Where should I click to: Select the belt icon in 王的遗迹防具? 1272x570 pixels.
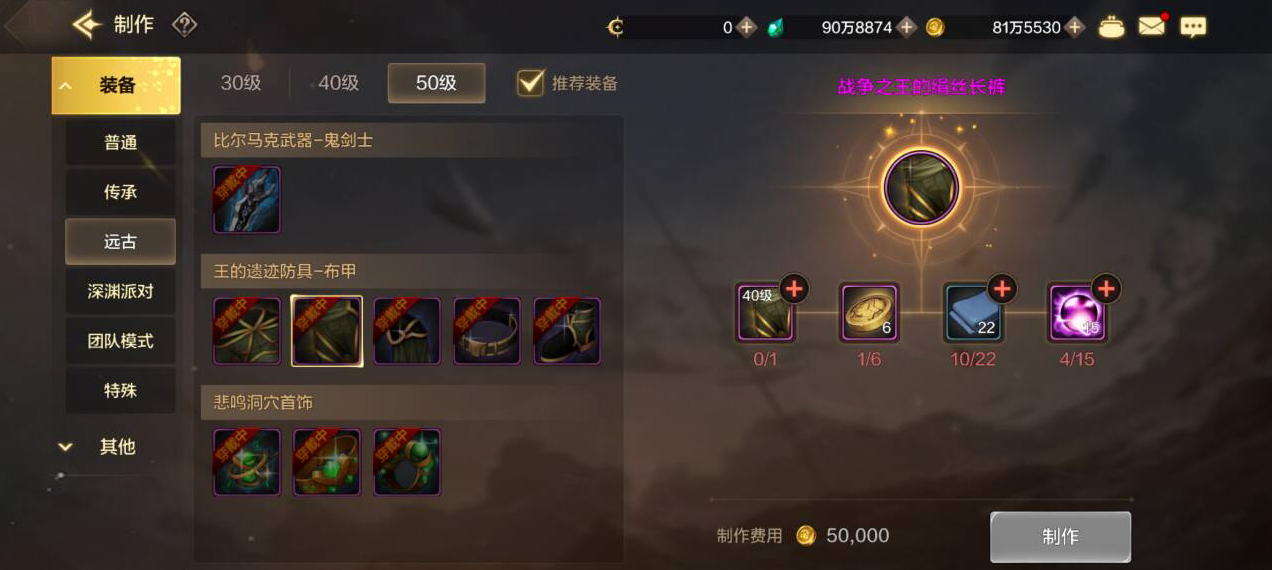tap(487, 331)
